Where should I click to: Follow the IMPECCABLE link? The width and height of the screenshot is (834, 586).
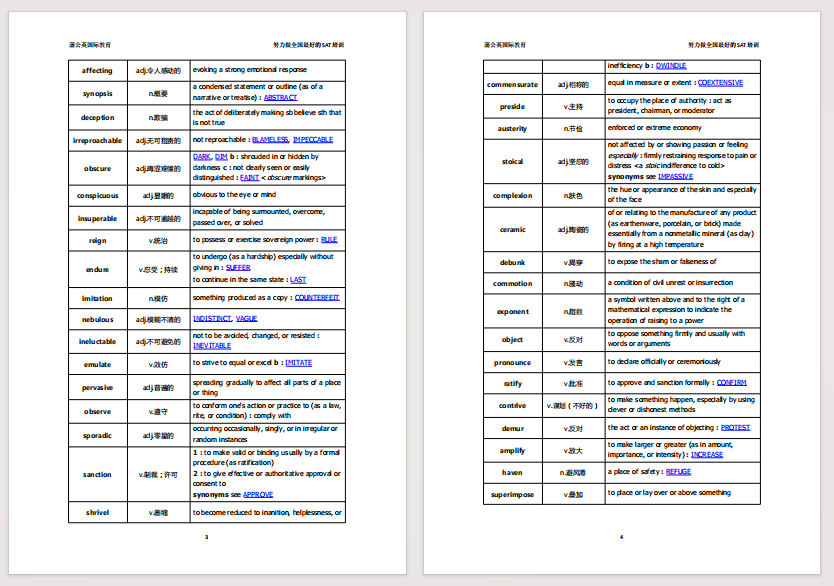(313, 140)
